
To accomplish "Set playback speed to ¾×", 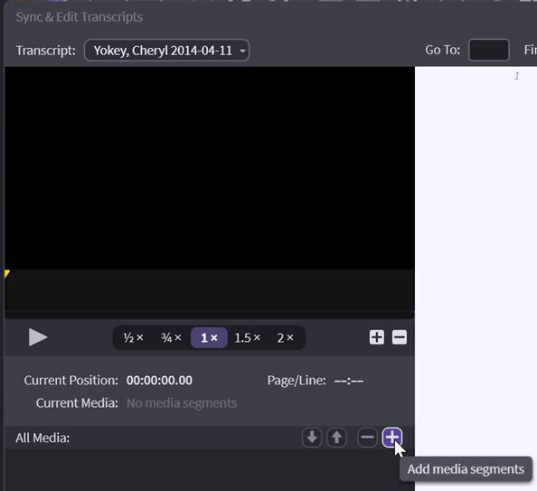I will (x=171, y=338).
